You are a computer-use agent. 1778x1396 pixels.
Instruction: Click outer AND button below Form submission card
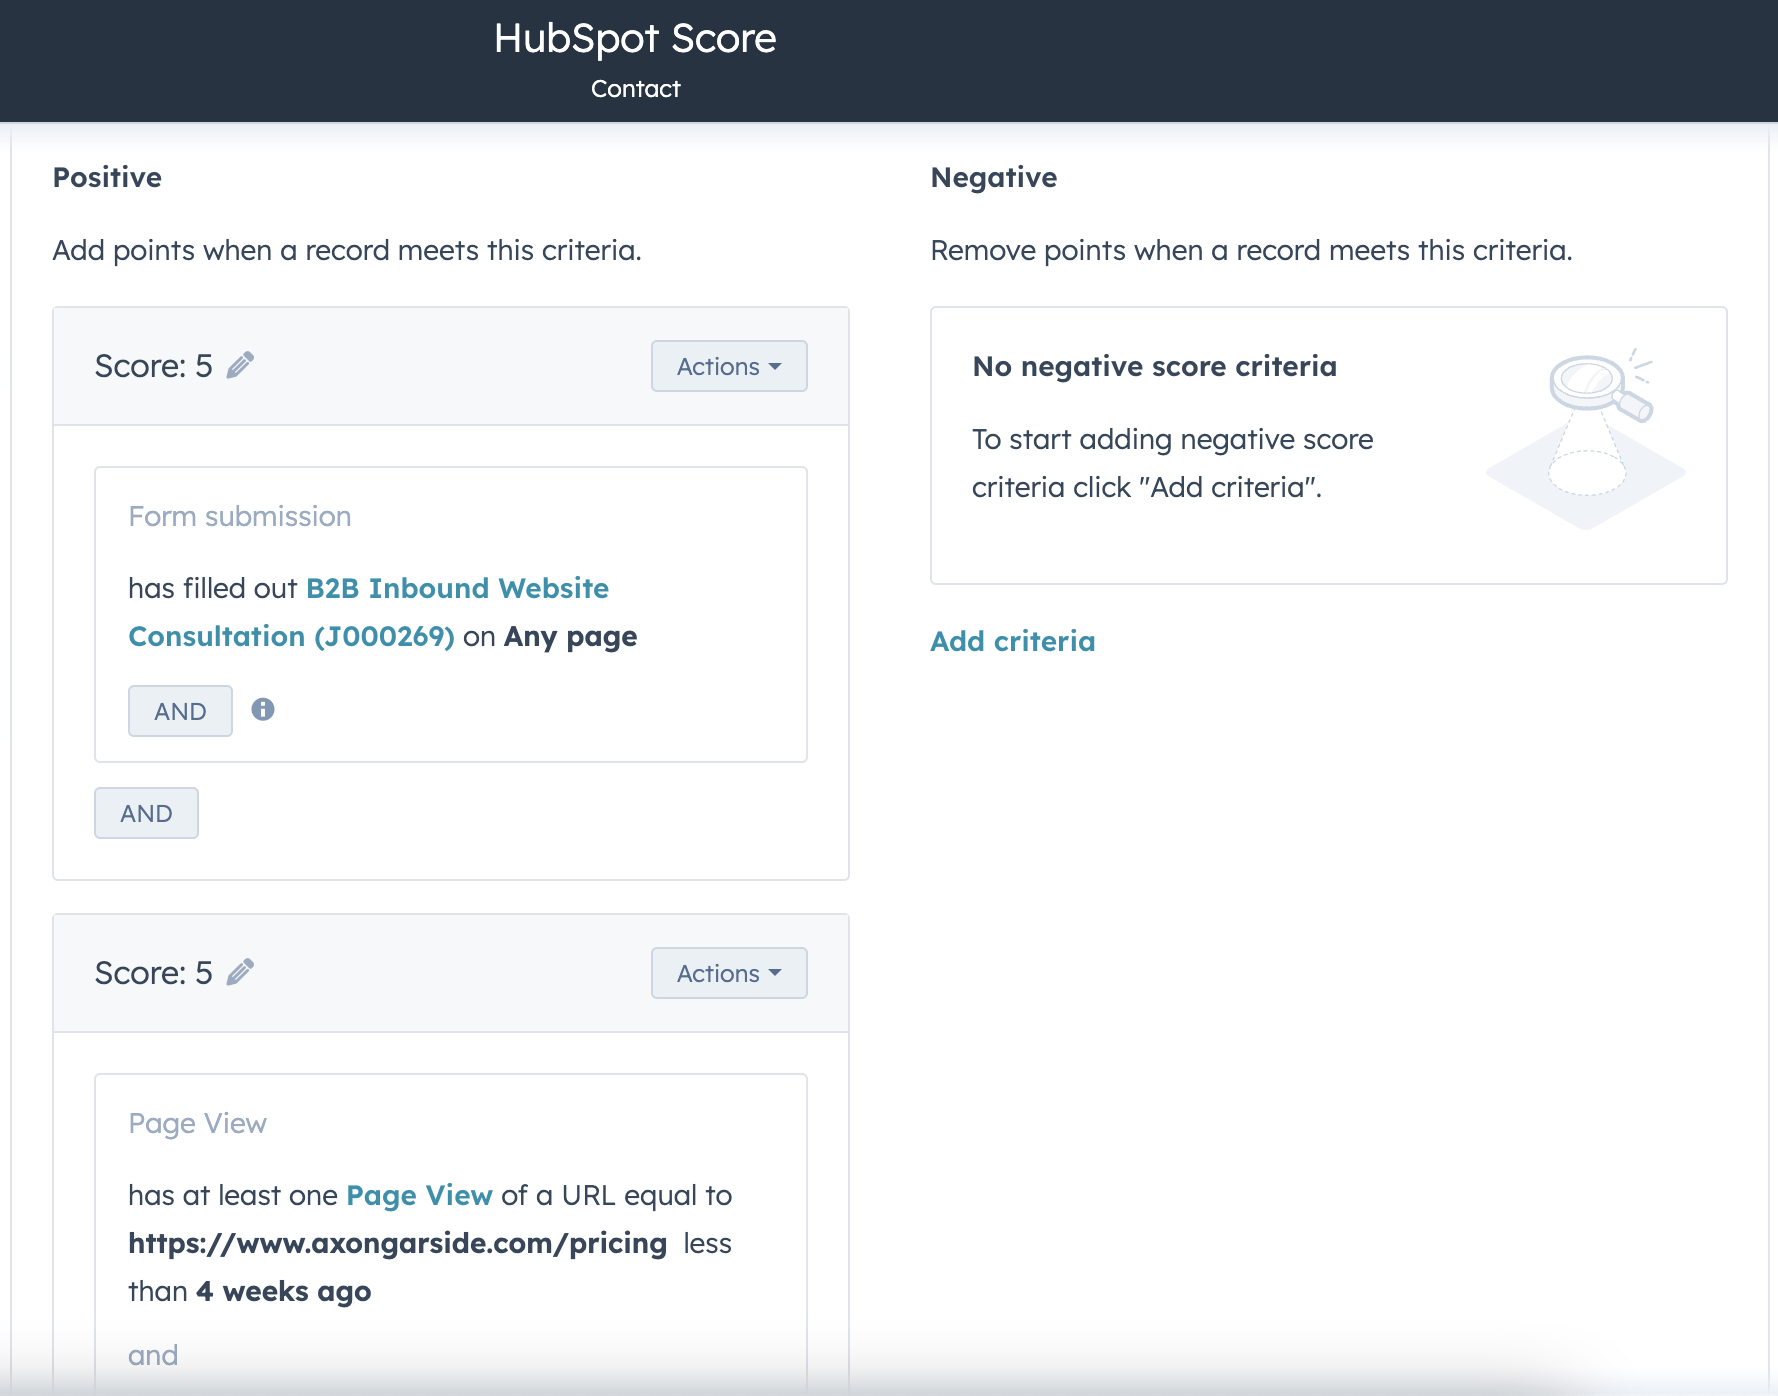146,813
